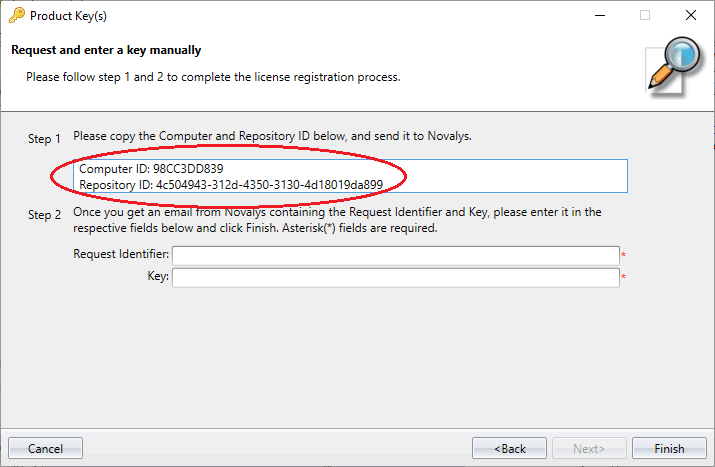Viewport: 715px width, 467px height.
Task: Click the key icon in the title bar
Action: 16,15
